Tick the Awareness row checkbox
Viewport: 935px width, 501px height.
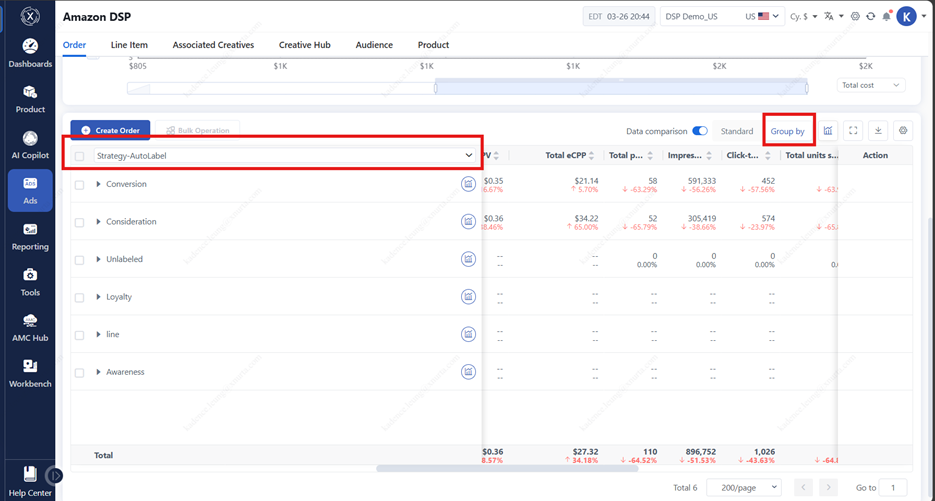coord(80,373)
